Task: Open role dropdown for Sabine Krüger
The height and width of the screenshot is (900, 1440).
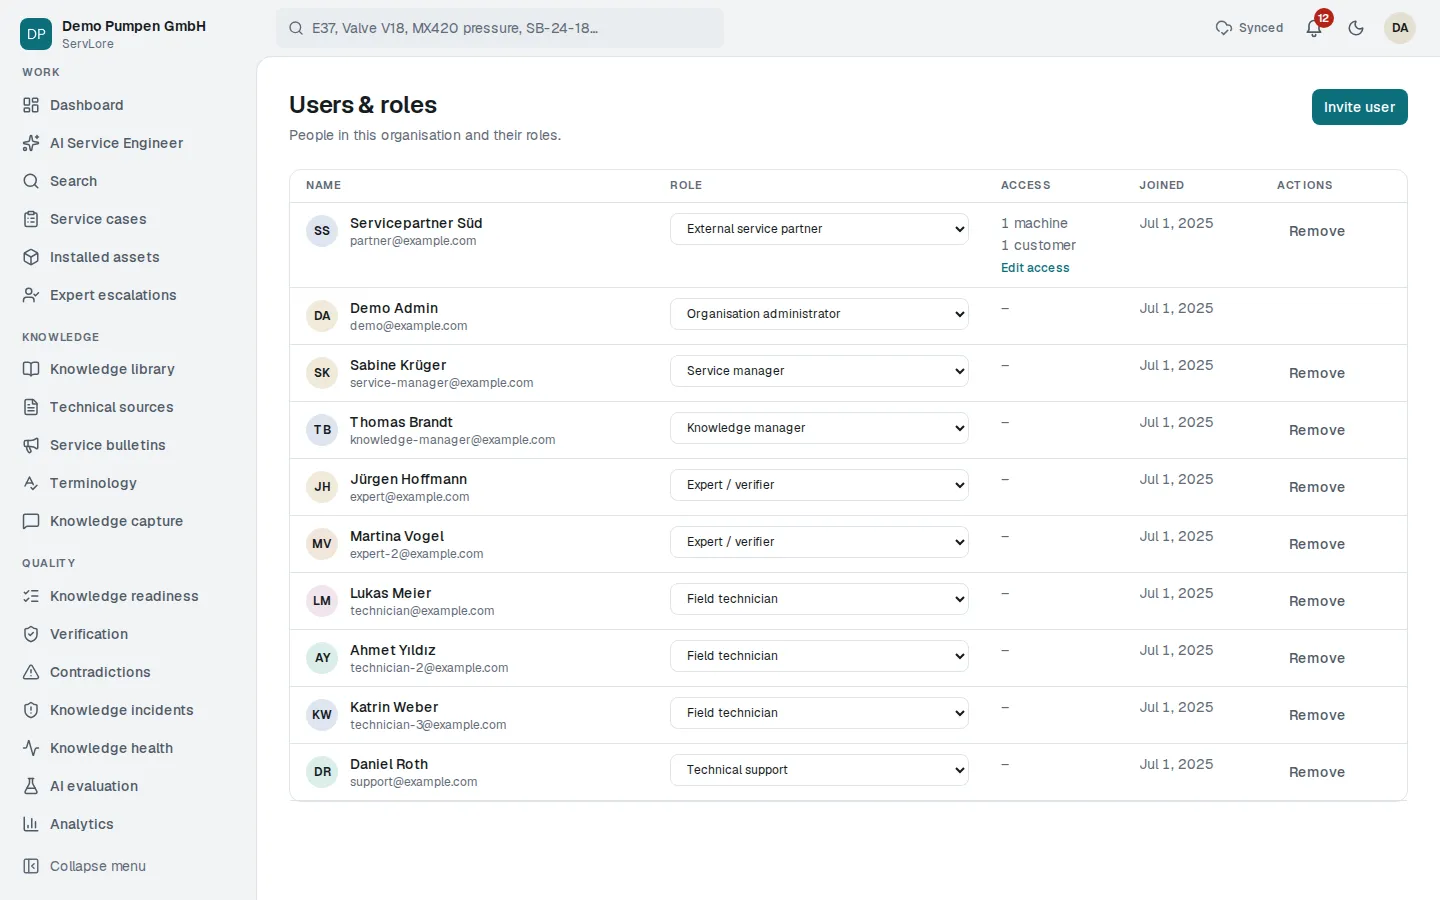Action: click(819, 371)
